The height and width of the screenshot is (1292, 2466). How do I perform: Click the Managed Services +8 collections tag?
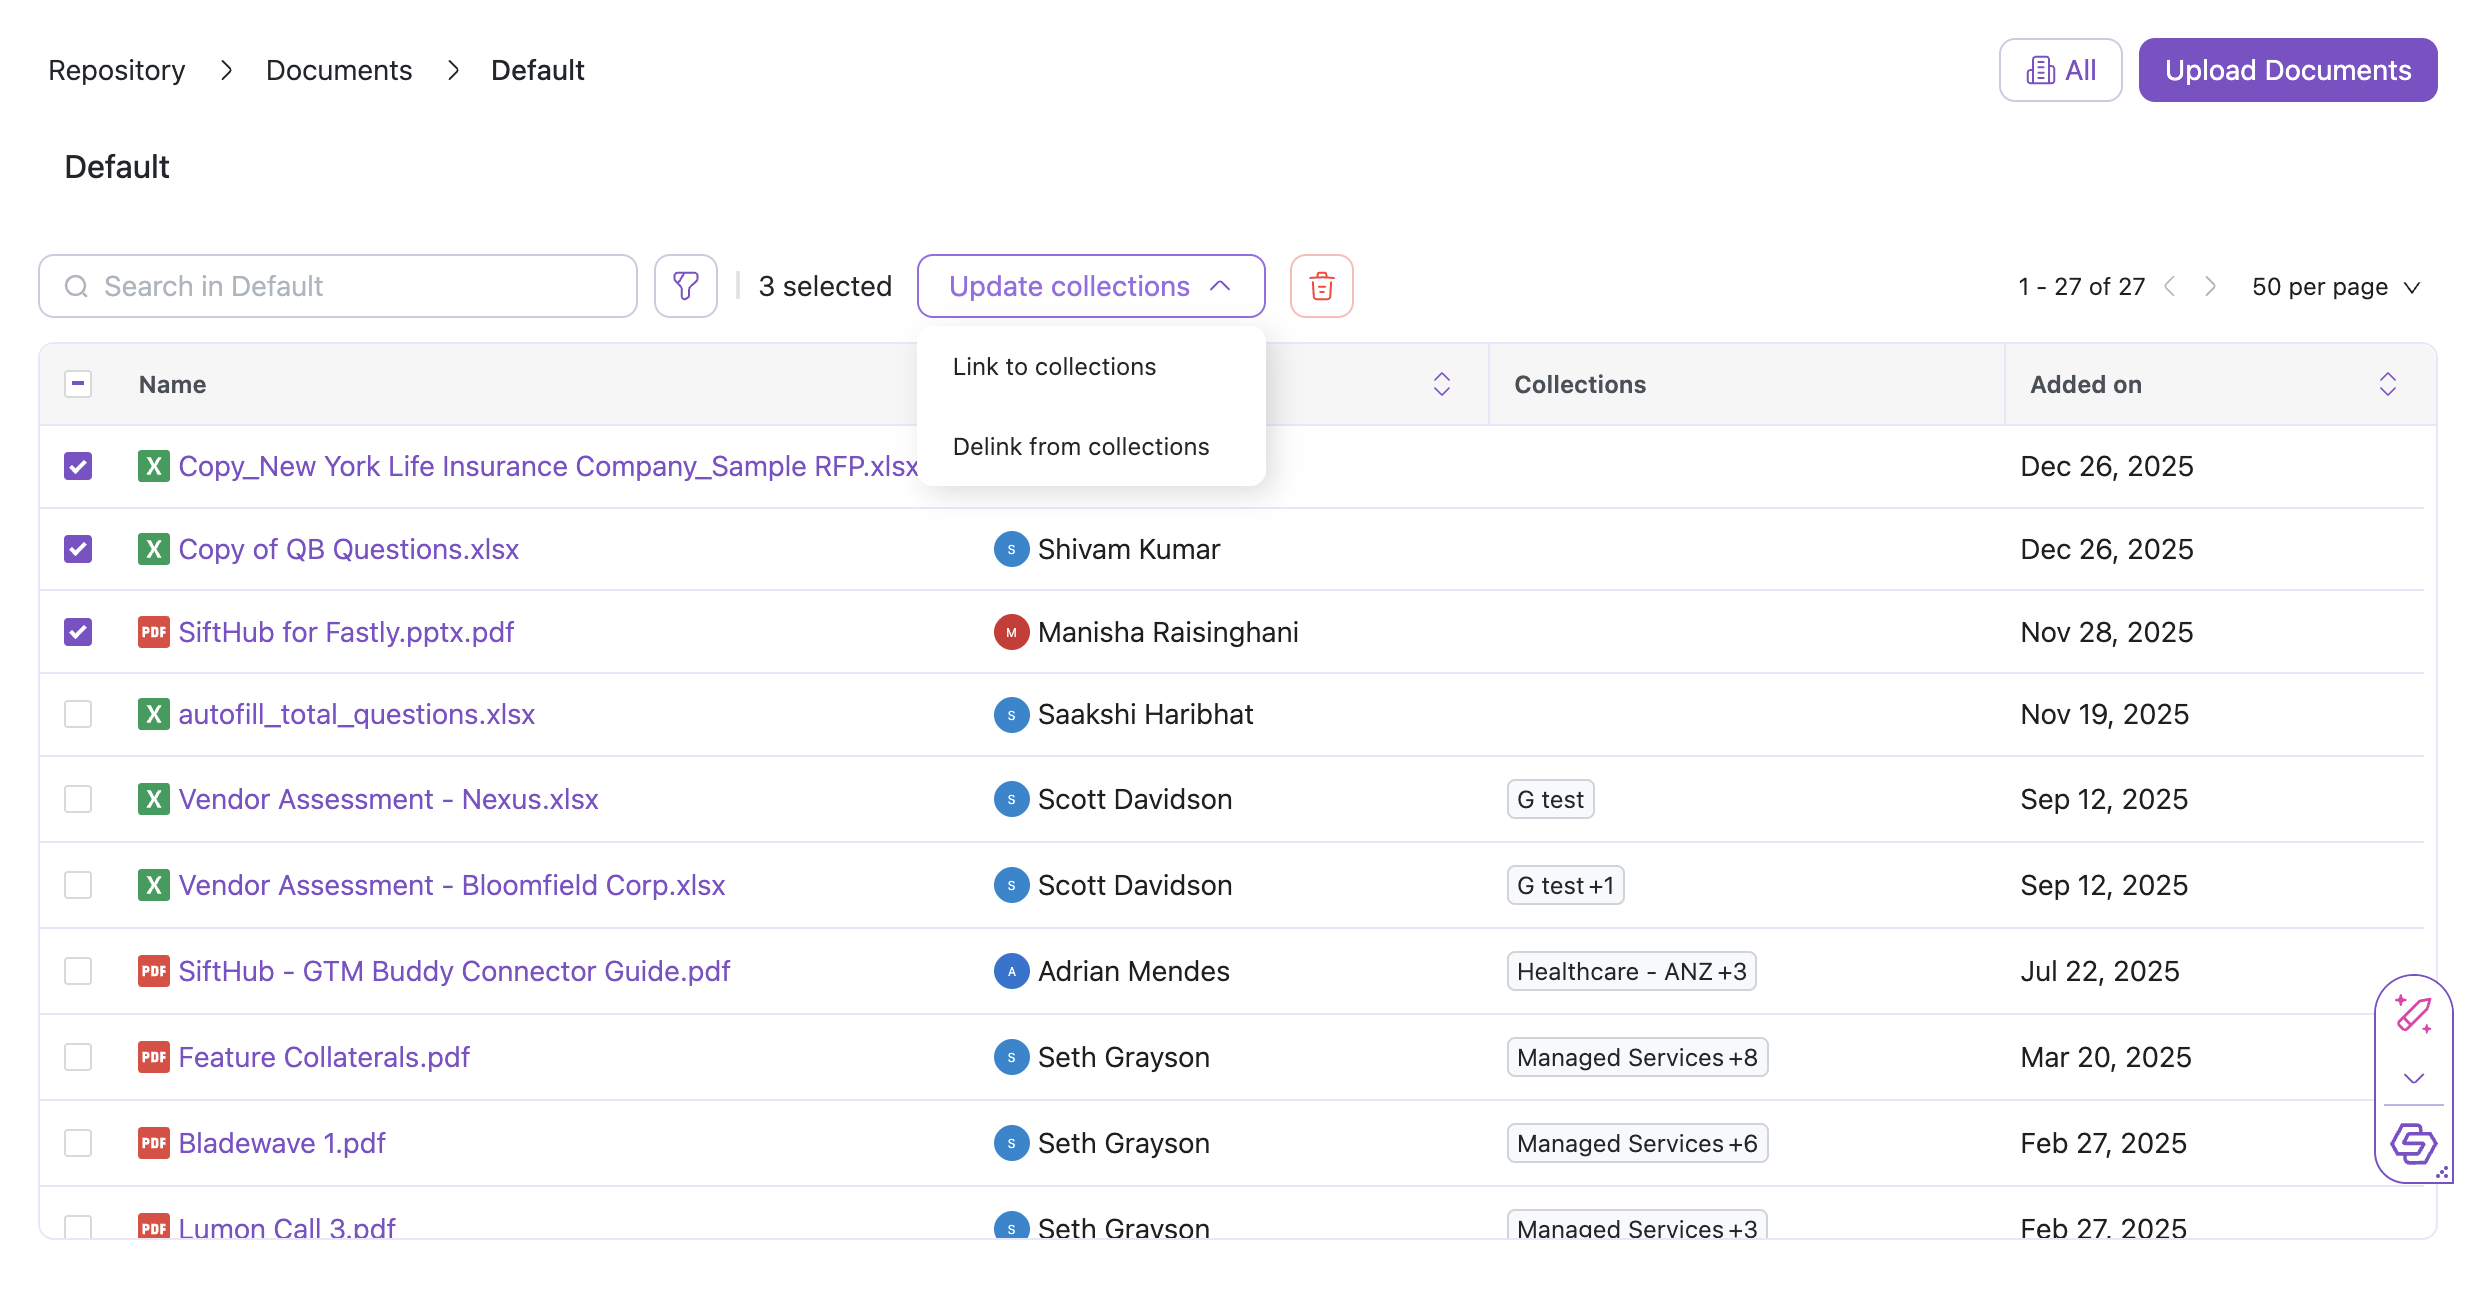[1636, 1057]
